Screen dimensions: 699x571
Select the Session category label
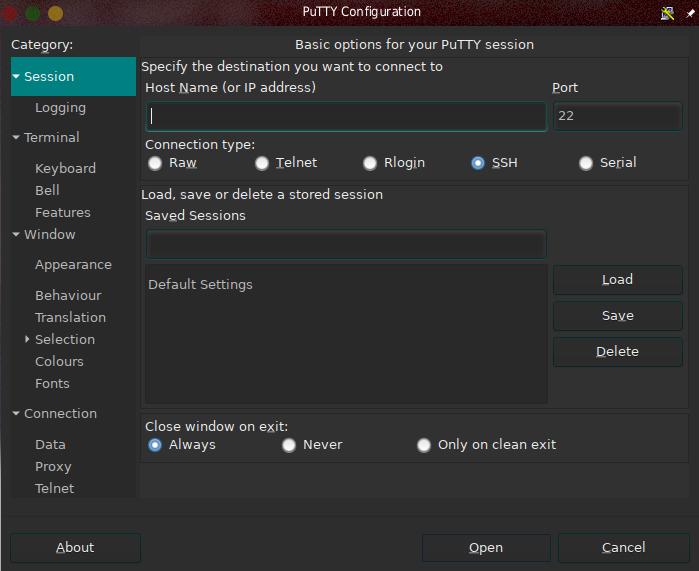coord(49,77)
